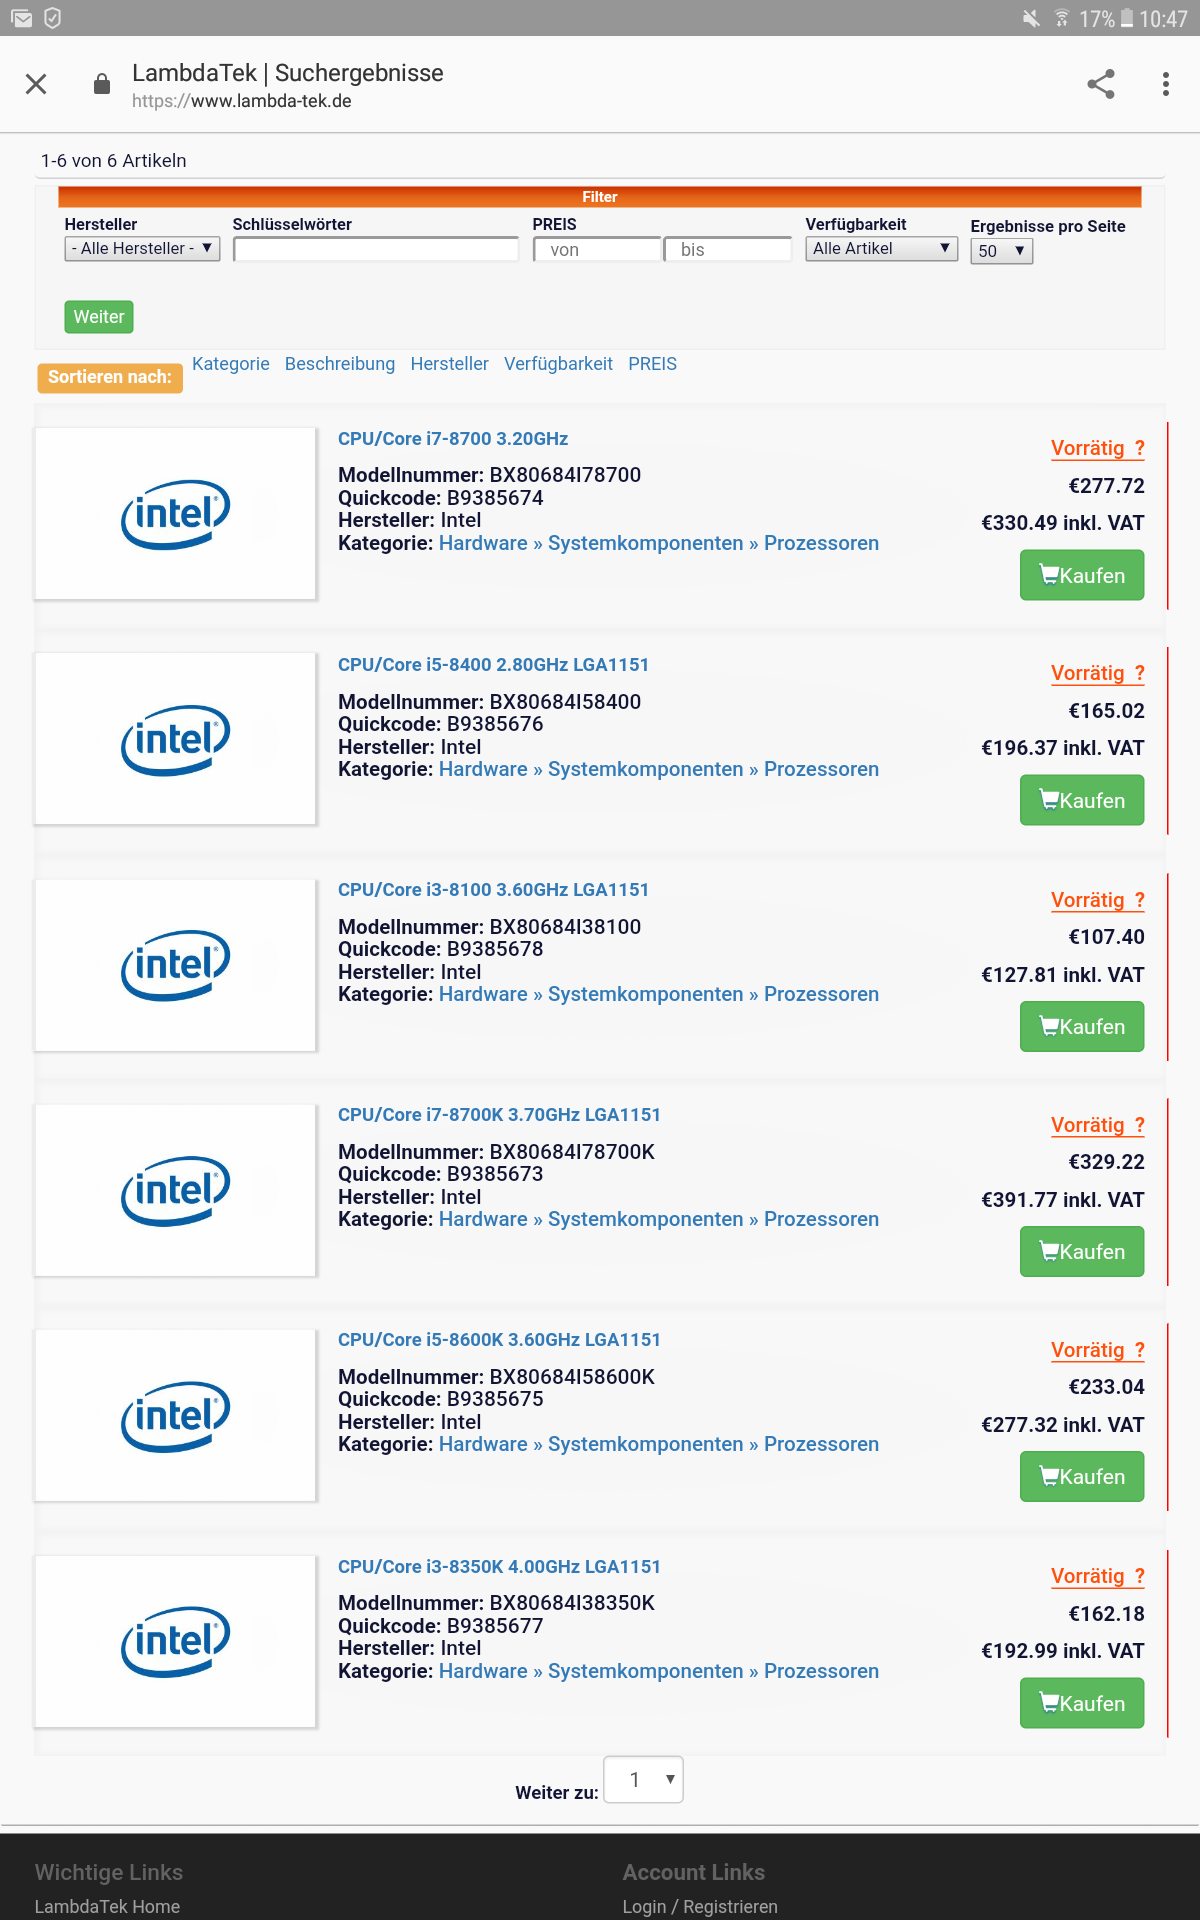Screen dimensions: 1200x1920
Task: Open the Intel thumbnail for Core i3-8100
Action: [x=175, y=965]
